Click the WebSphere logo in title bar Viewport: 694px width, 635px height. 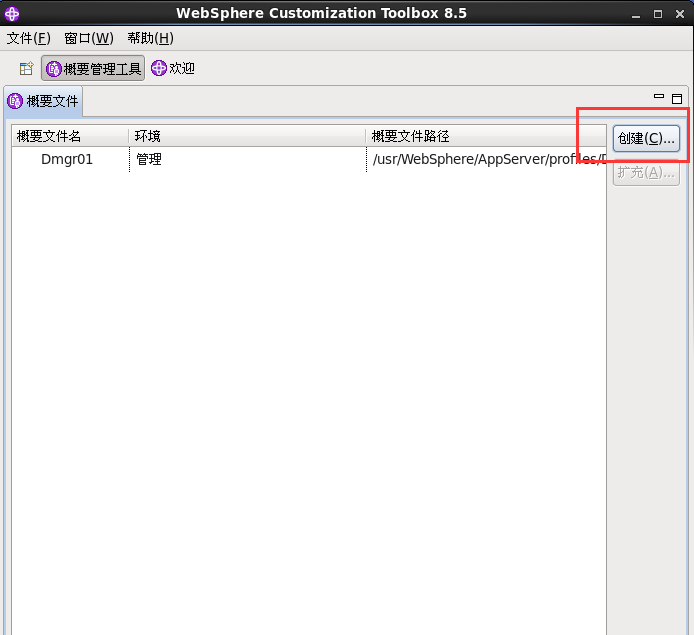pos(12,14)
